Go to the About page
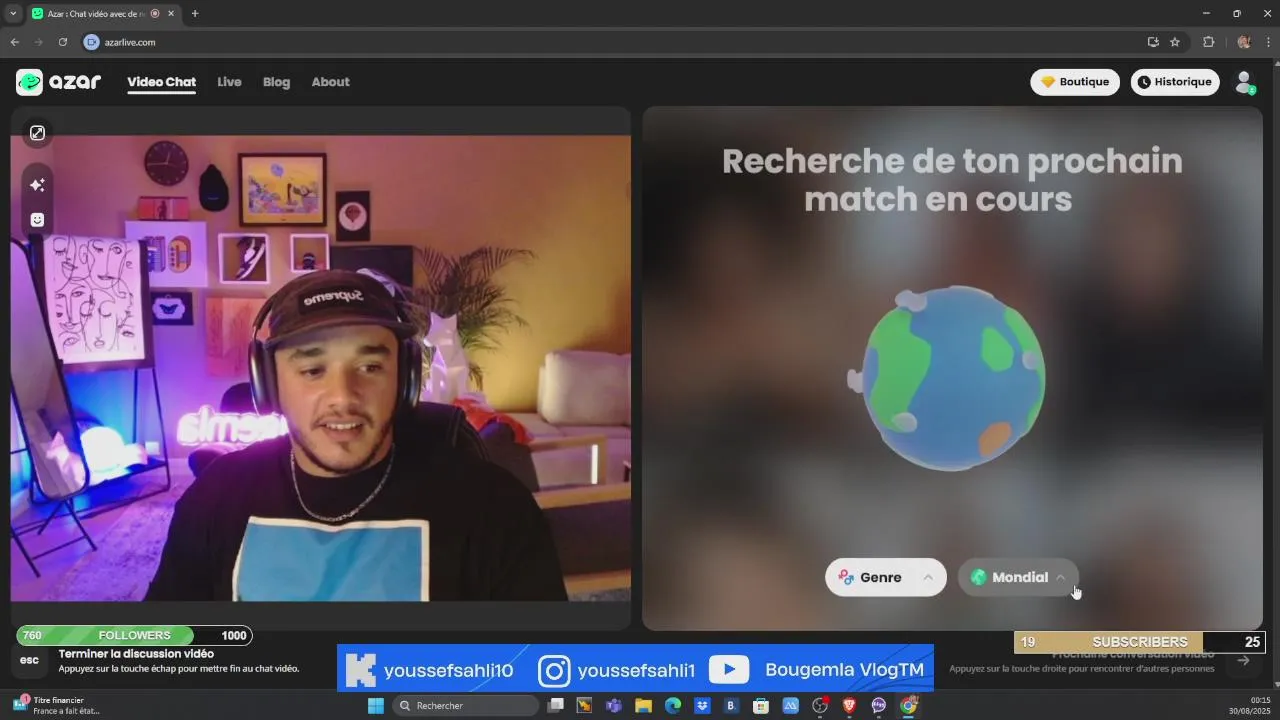 point(330,82)
